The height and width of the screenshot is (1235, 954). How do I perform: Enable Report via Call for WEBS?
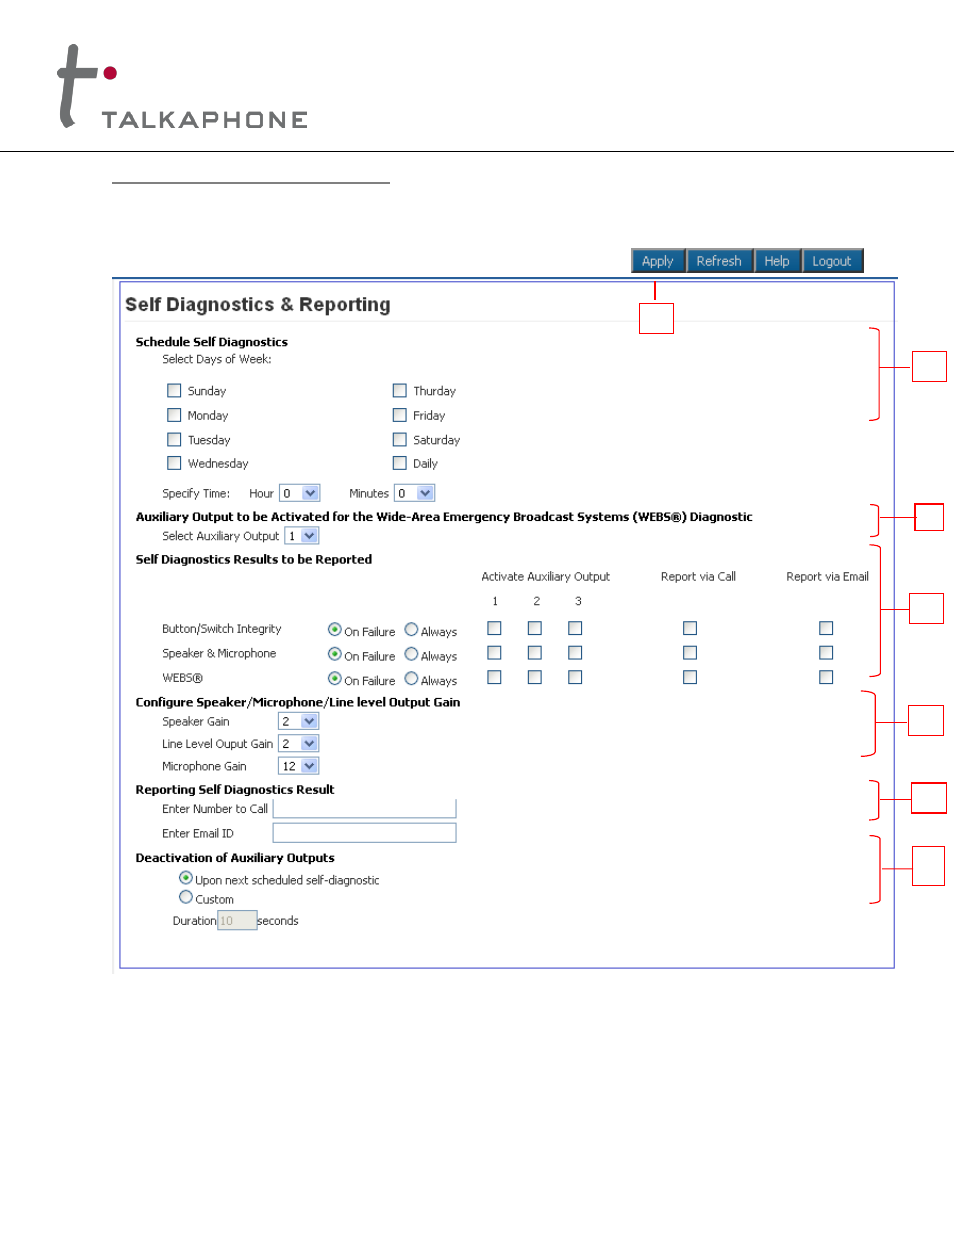pyautogui.click(x=690, y=677)
